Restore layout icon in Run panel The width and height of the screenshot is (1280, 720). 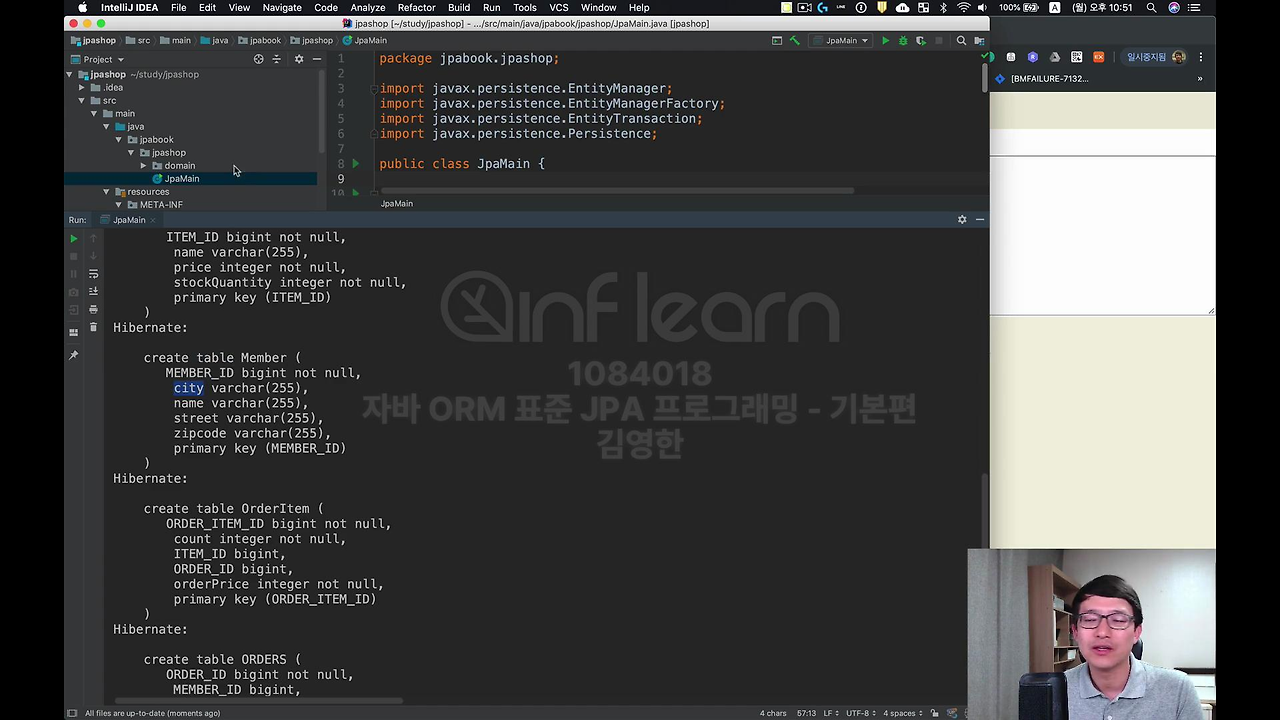73,332
